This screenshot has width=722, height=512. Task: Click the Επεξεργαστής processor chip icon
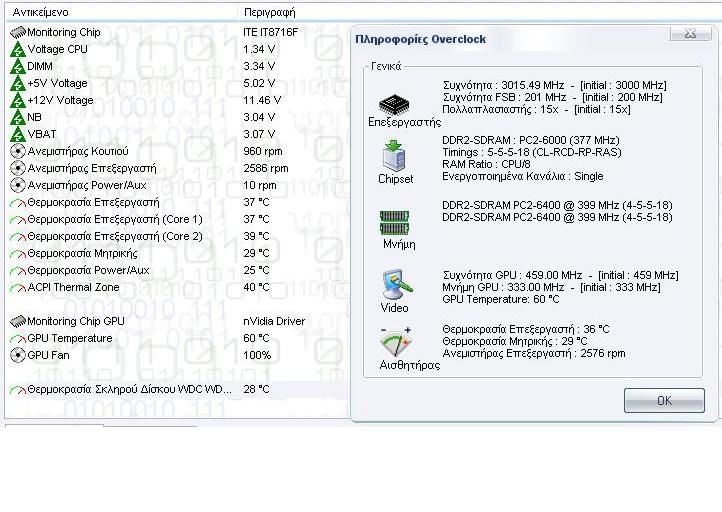394,105
